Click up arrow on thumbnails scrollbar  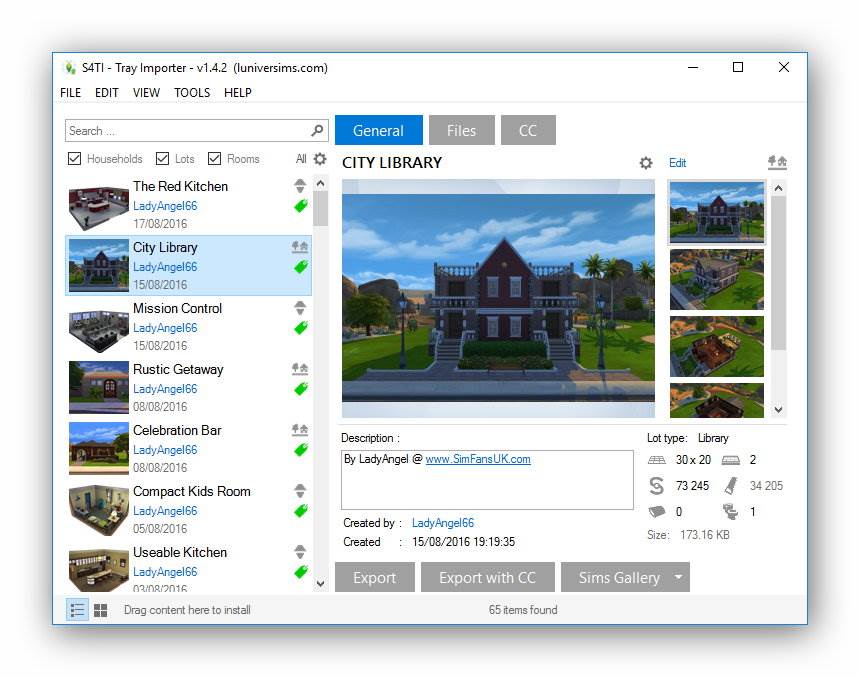[778, 188]
